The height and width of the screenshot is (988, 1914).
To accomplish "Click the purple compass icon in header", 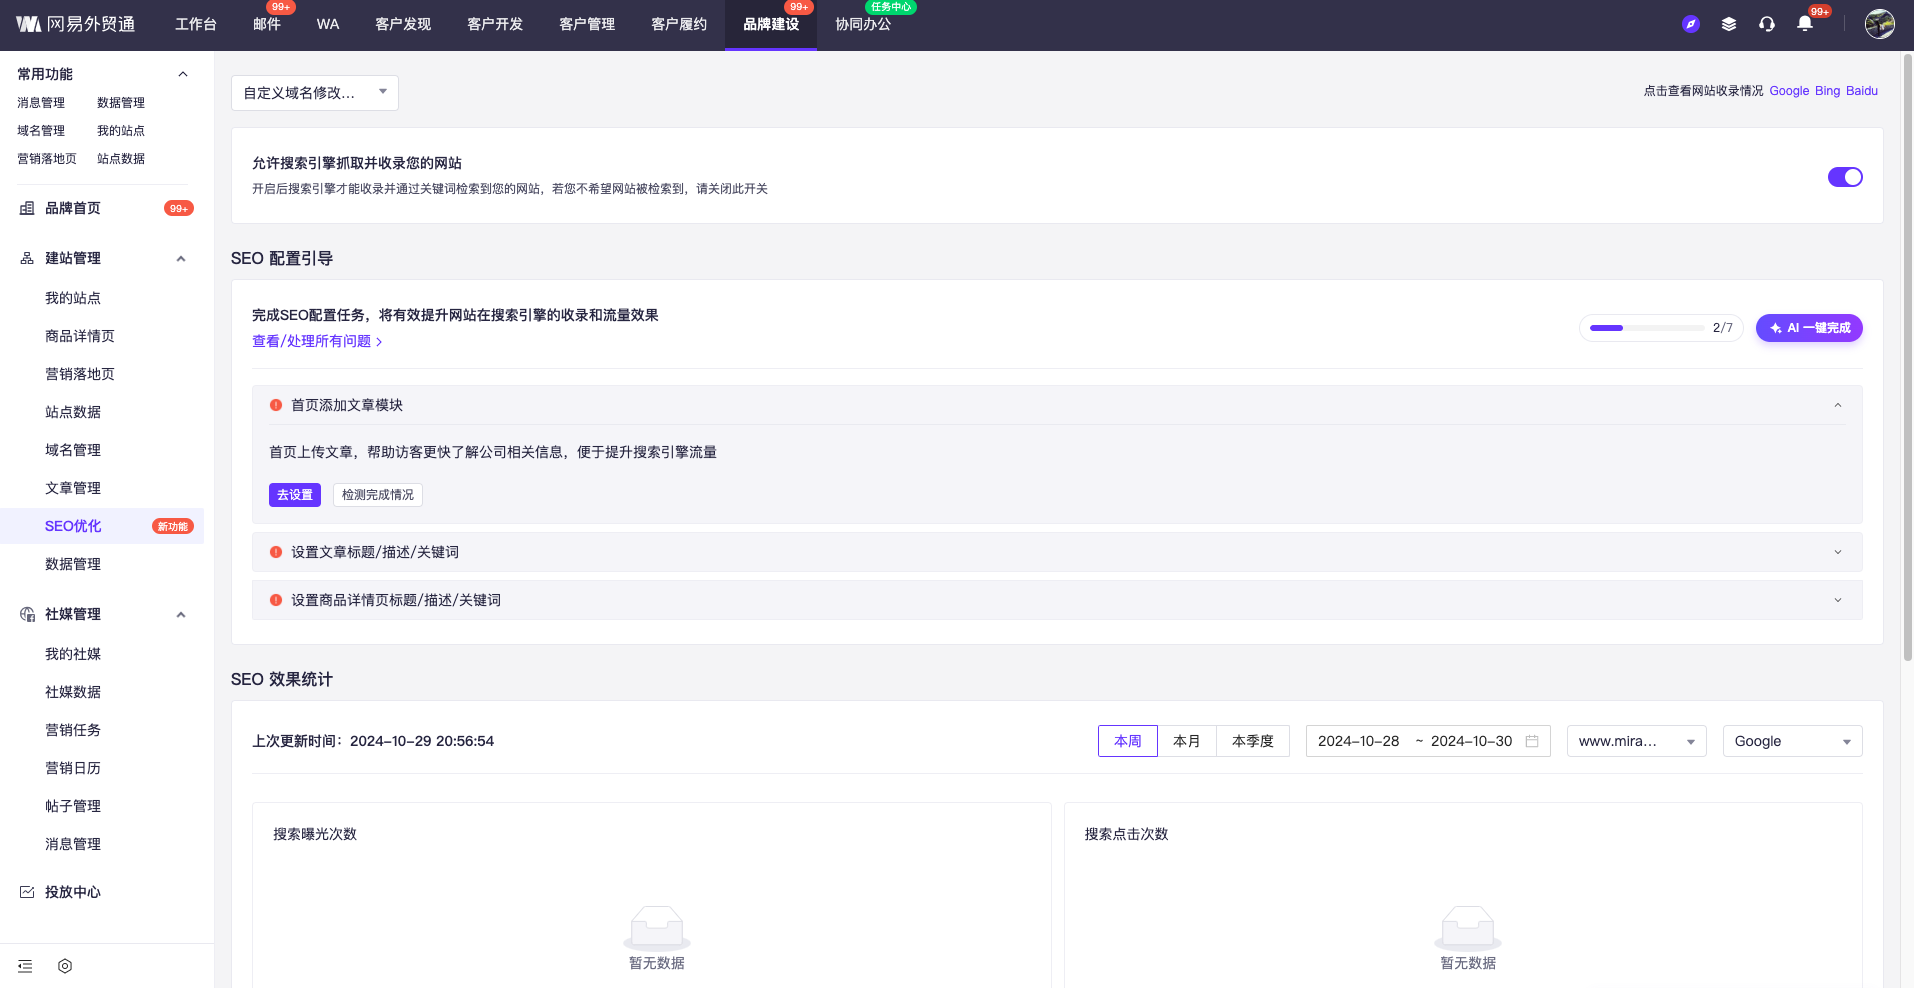I will point(1691,24).
